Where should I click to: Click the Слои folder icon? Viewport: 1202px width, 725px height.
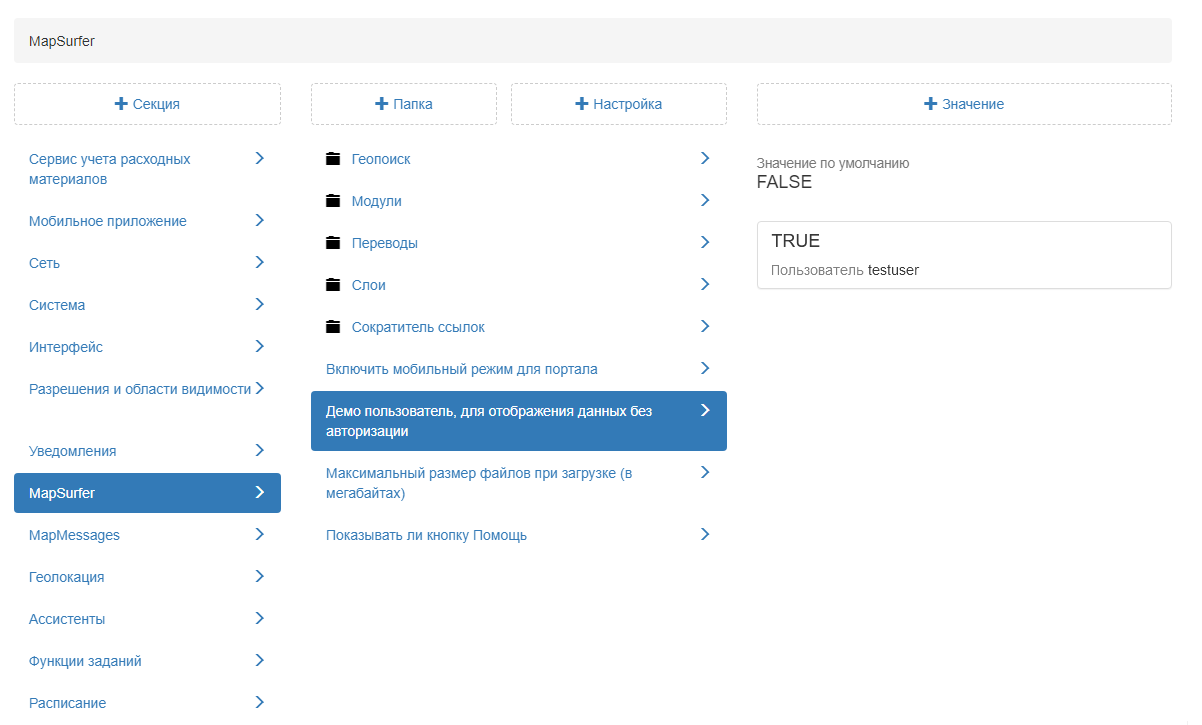coord(333,285)
